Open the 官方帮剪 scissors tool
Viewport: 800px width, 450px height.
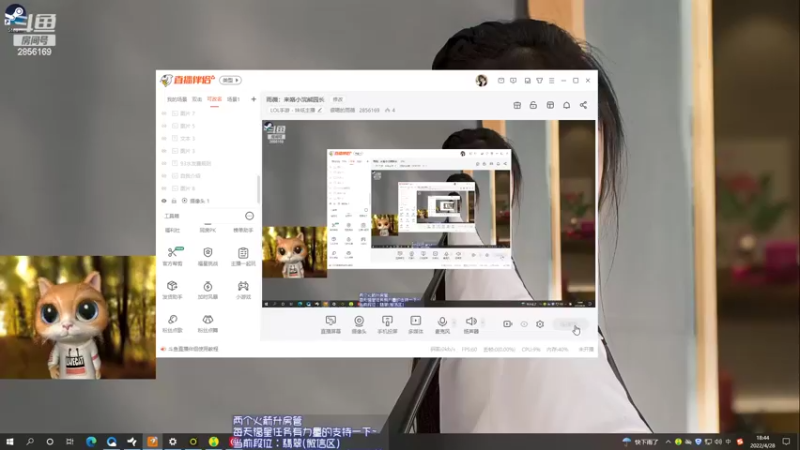172,256
